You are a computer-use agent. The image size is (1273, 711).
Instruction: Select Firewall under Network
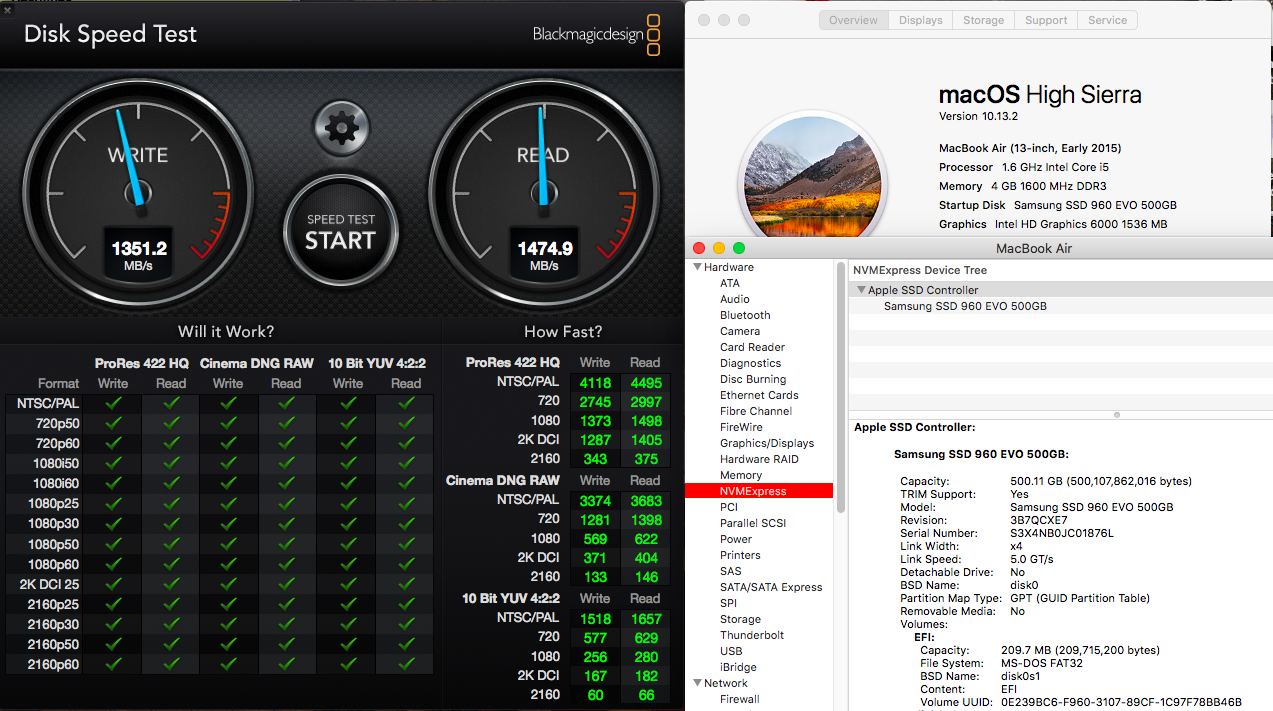click(x=740, y=699)
